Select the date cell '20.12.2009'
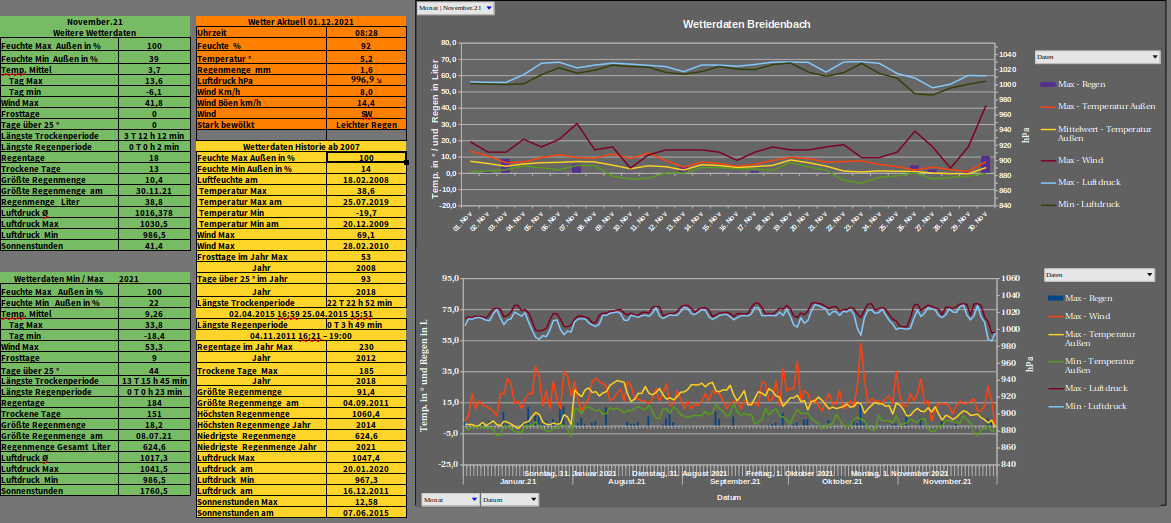 tap(367, 224)
